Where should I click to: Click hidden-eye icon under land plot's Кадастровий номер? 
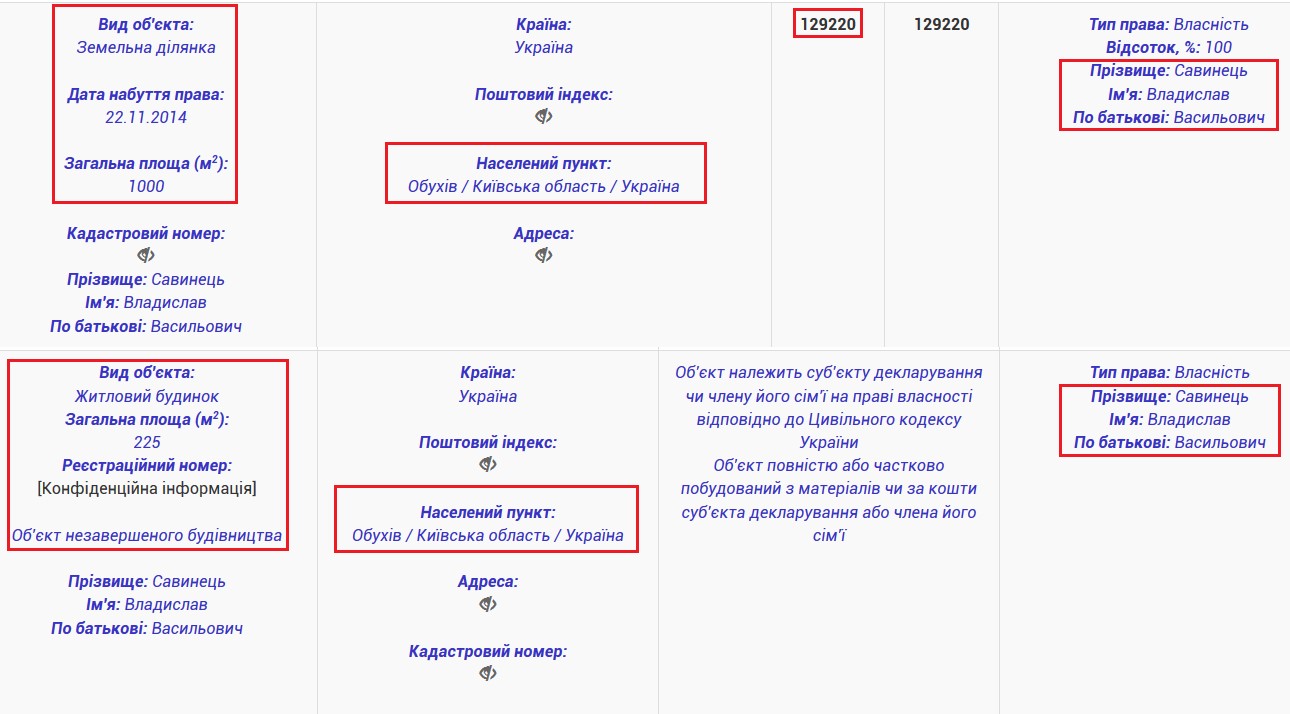click(146, 255)
